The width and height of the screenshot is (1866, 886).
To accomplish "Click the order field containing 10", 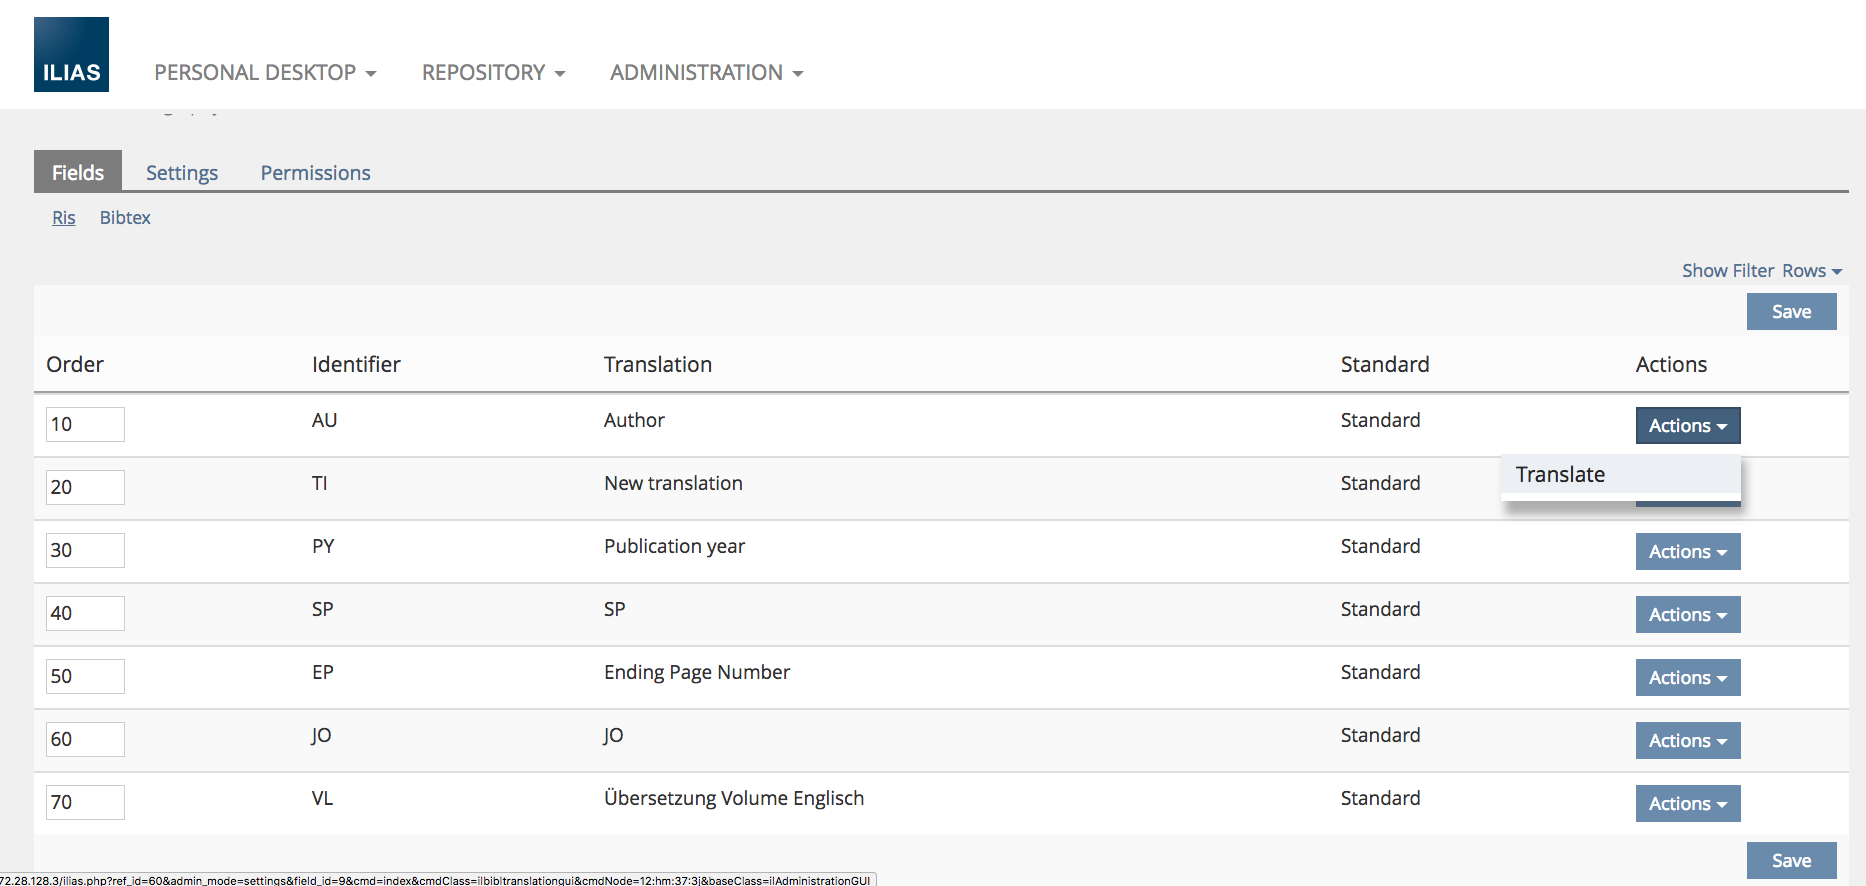I will (85, 424).
